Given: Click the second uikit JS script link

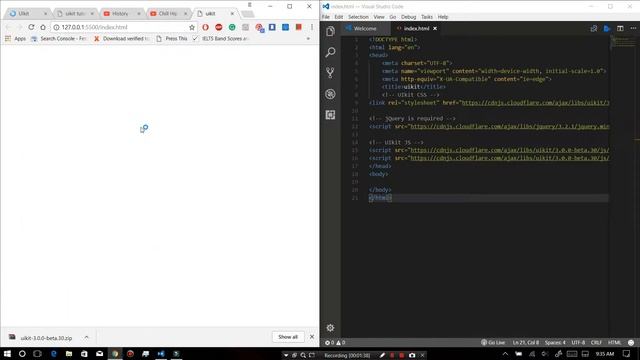Looking at the screenshot, I should 509,158.
